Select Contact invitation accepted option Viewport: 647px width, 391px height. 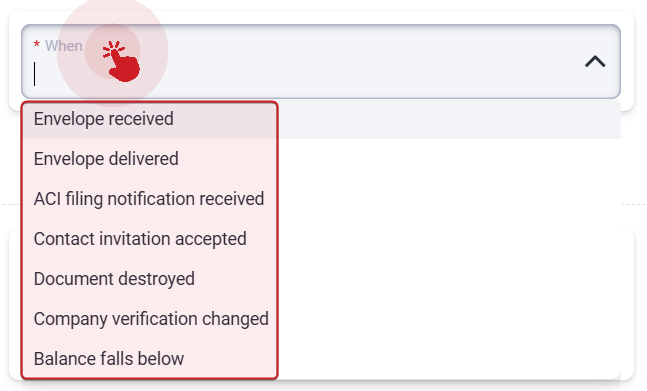click(150, 239)
